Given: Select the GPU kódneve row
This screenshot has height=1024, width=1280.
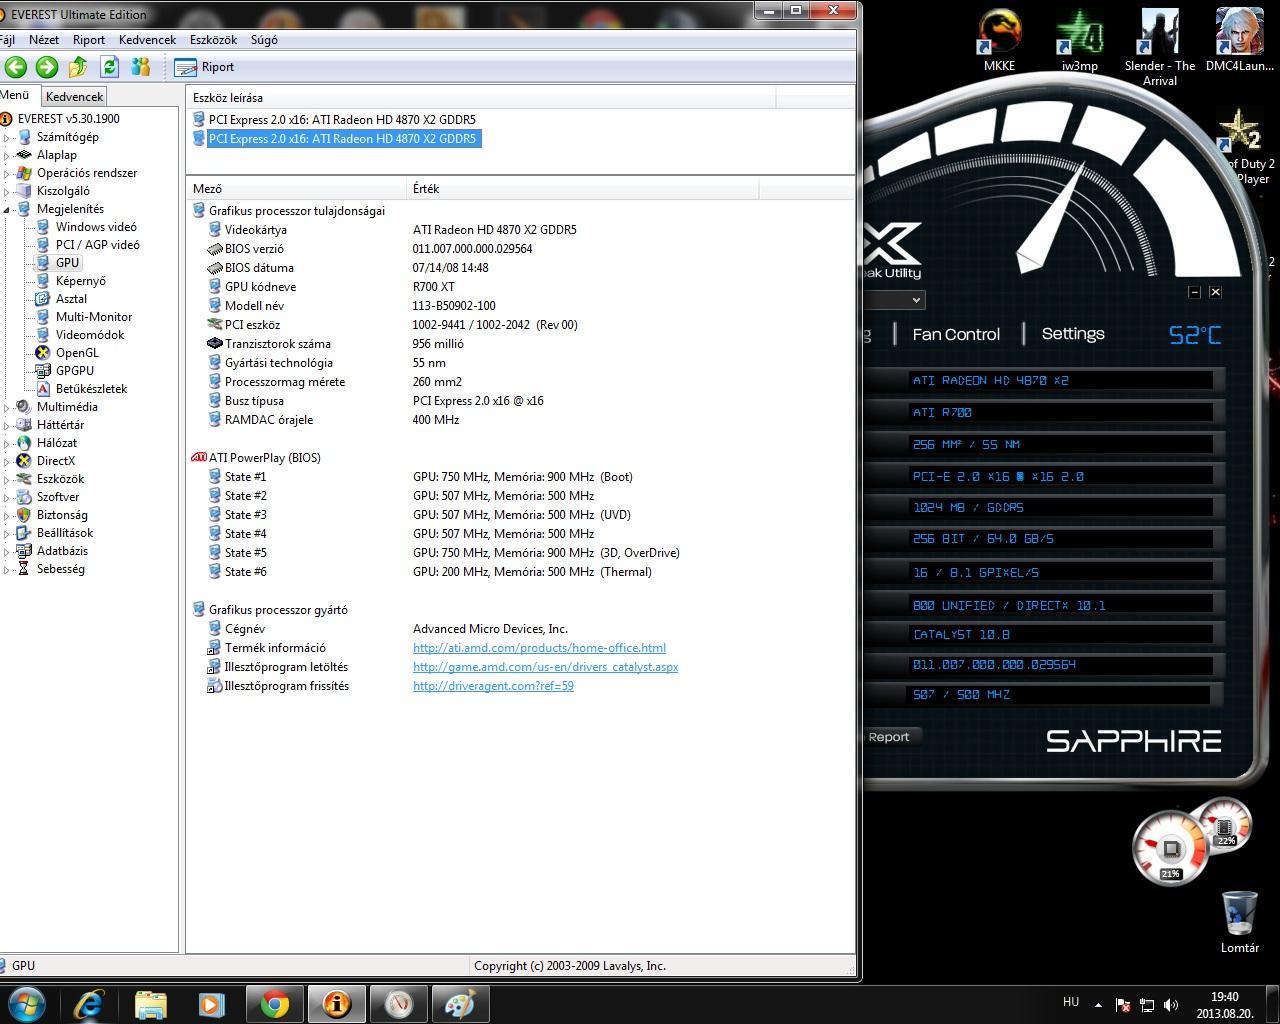Looking at the screenshot, I should click(520, 287).
